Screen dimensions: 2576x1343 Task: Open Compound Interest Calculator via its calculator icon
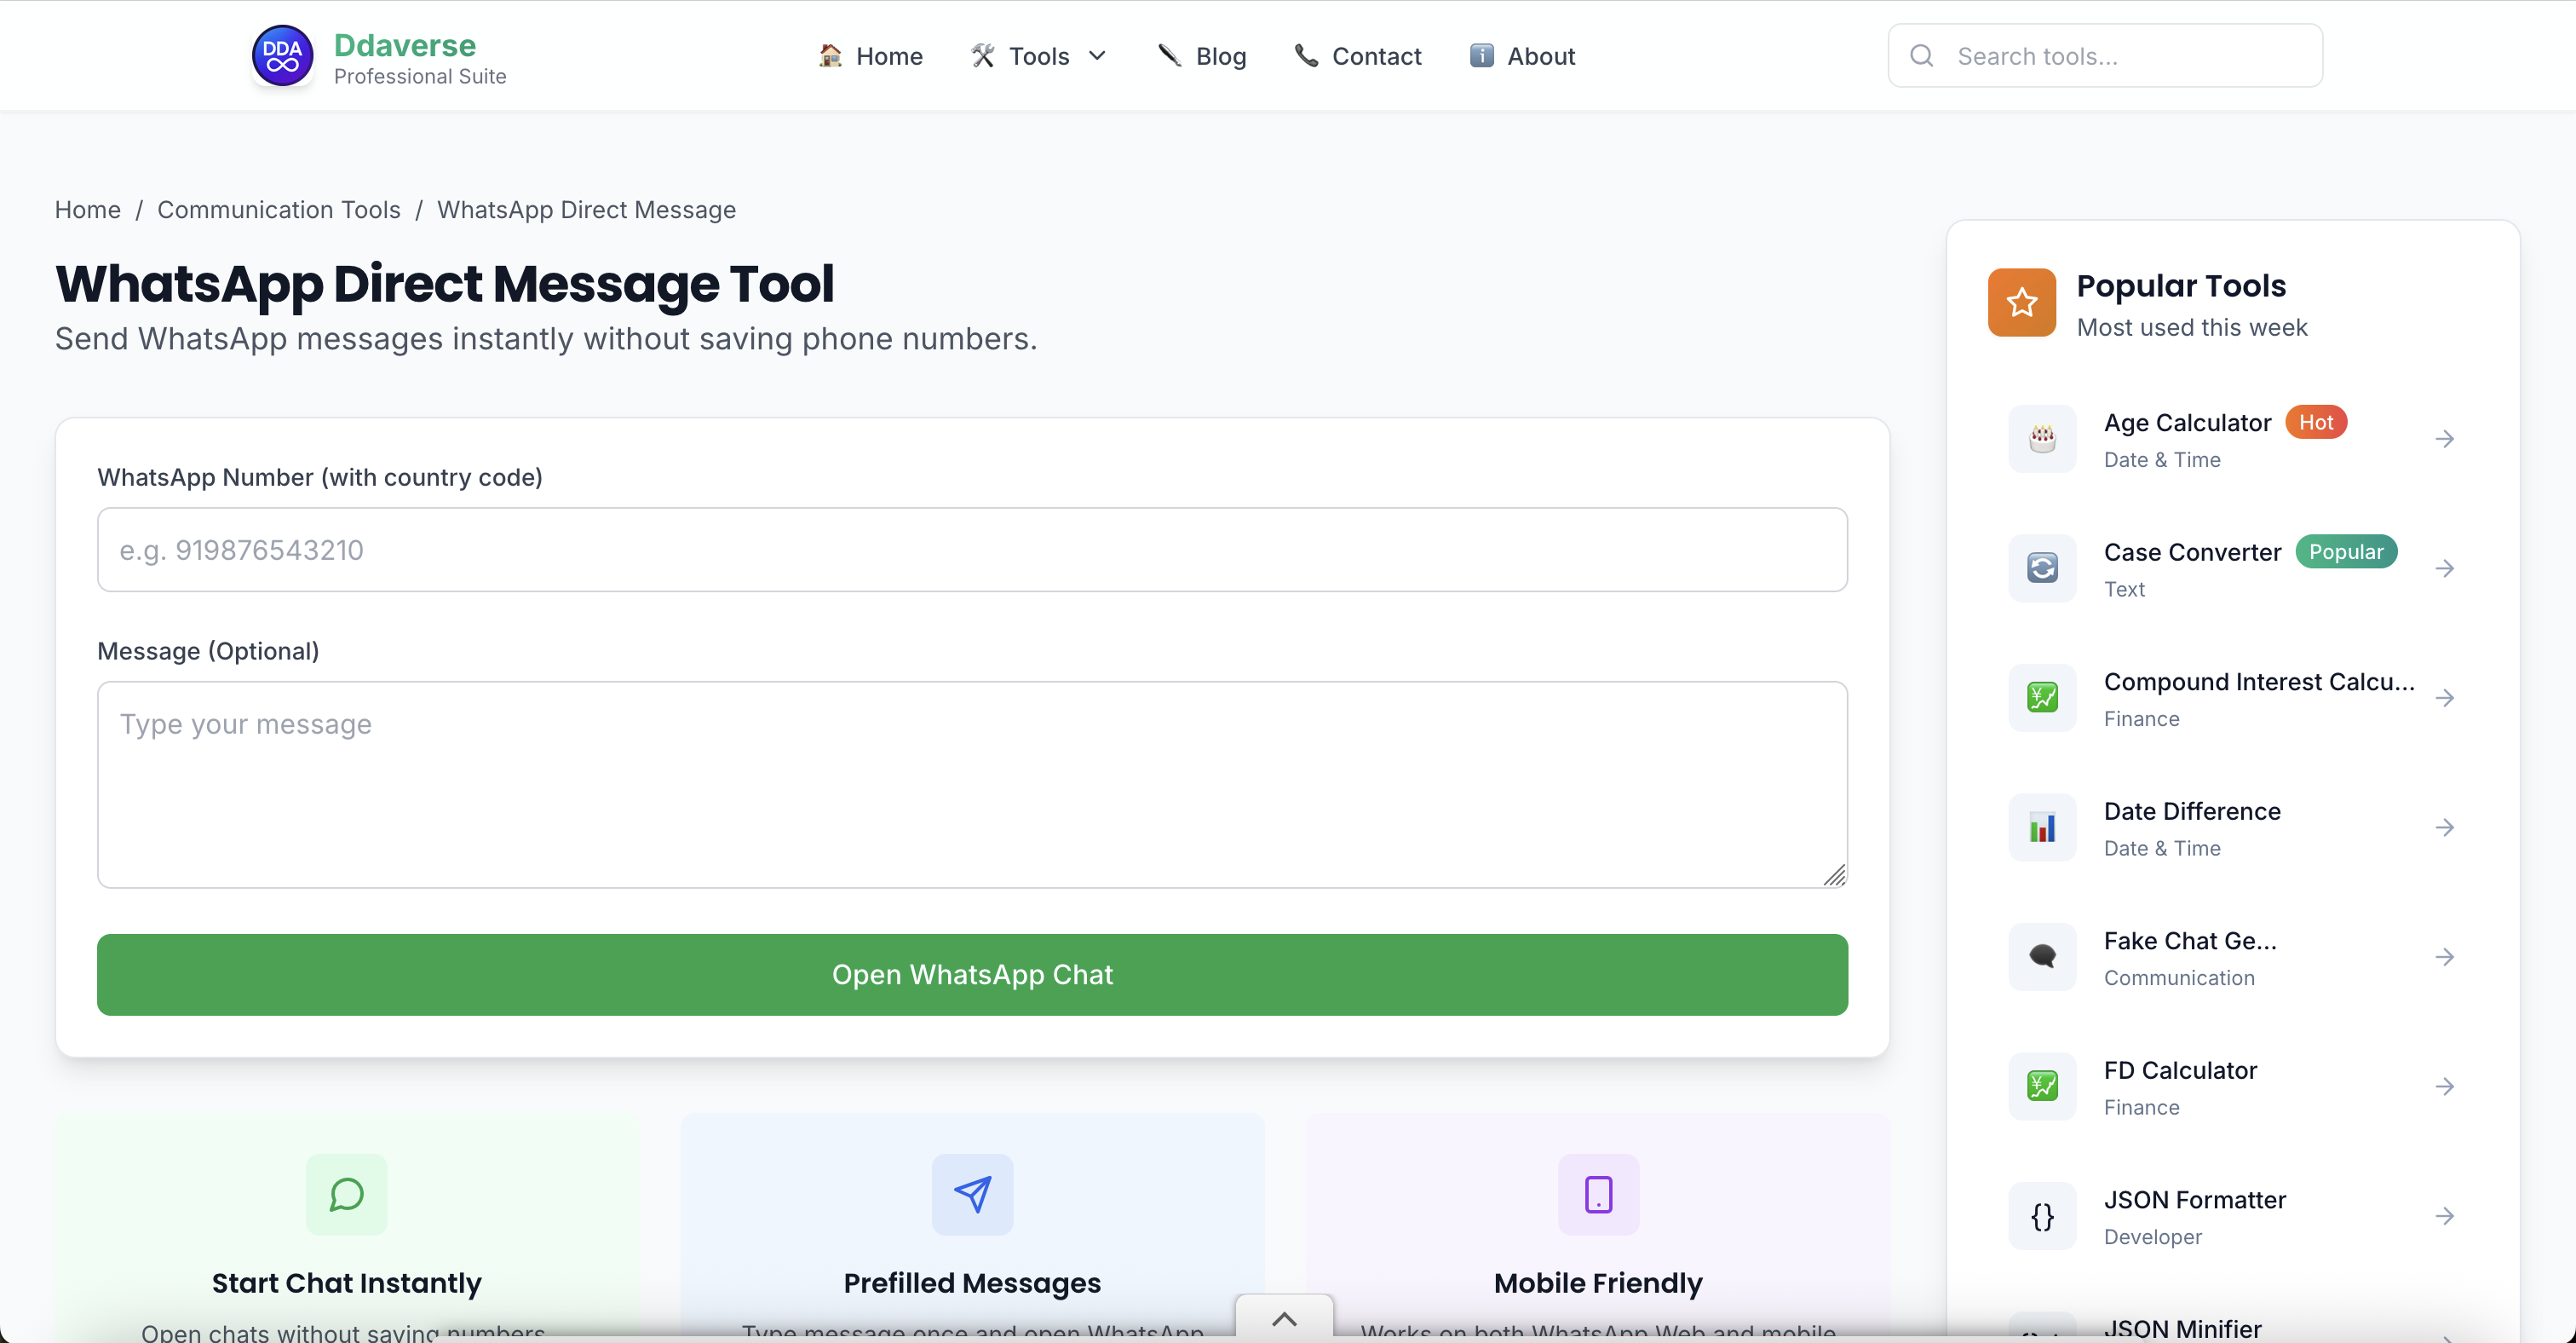tap(2042, 698)
